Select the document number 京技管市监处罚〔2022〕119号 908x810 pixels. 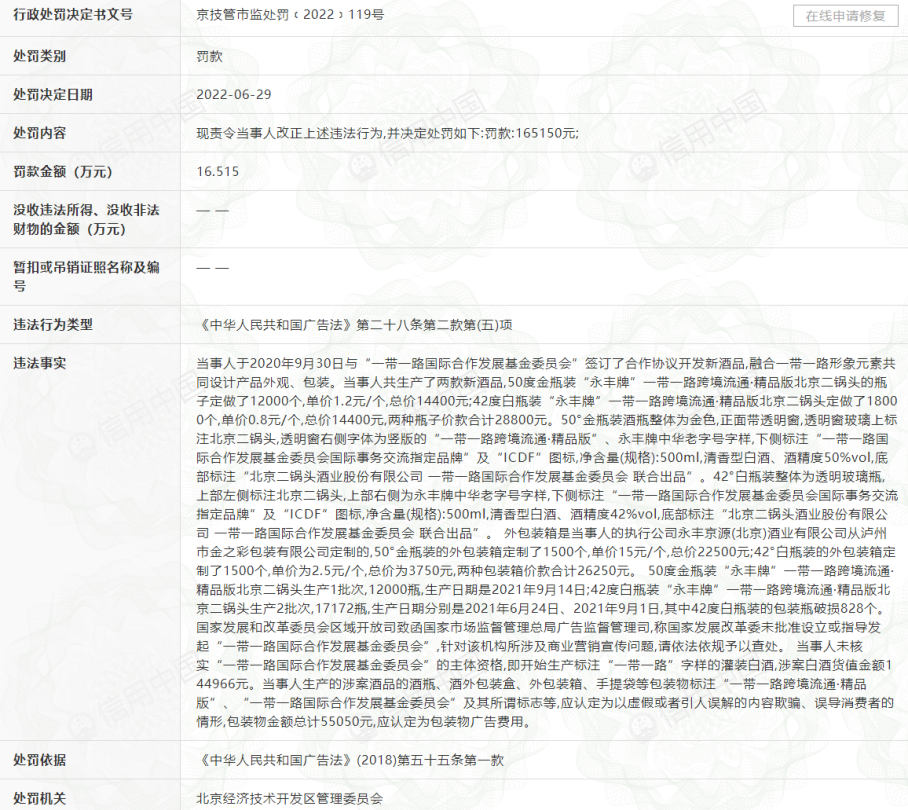click(x=290, y=15)
